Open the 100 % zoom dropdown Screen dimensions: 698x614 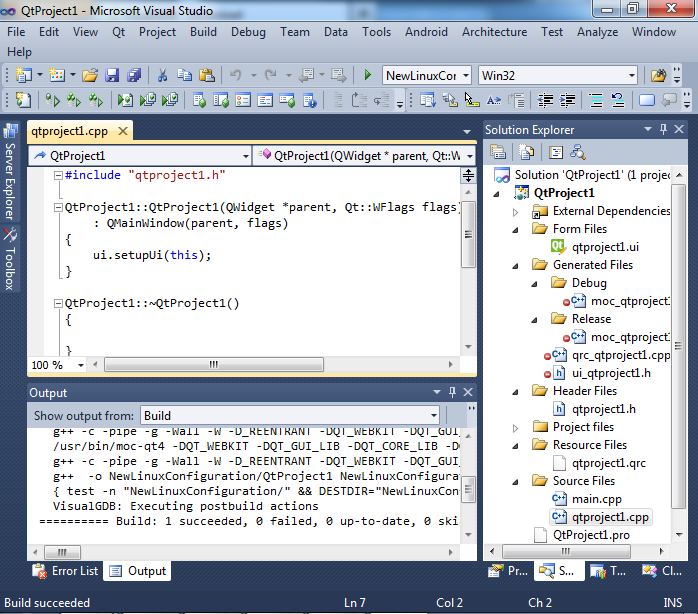click(x=81, y=365)
